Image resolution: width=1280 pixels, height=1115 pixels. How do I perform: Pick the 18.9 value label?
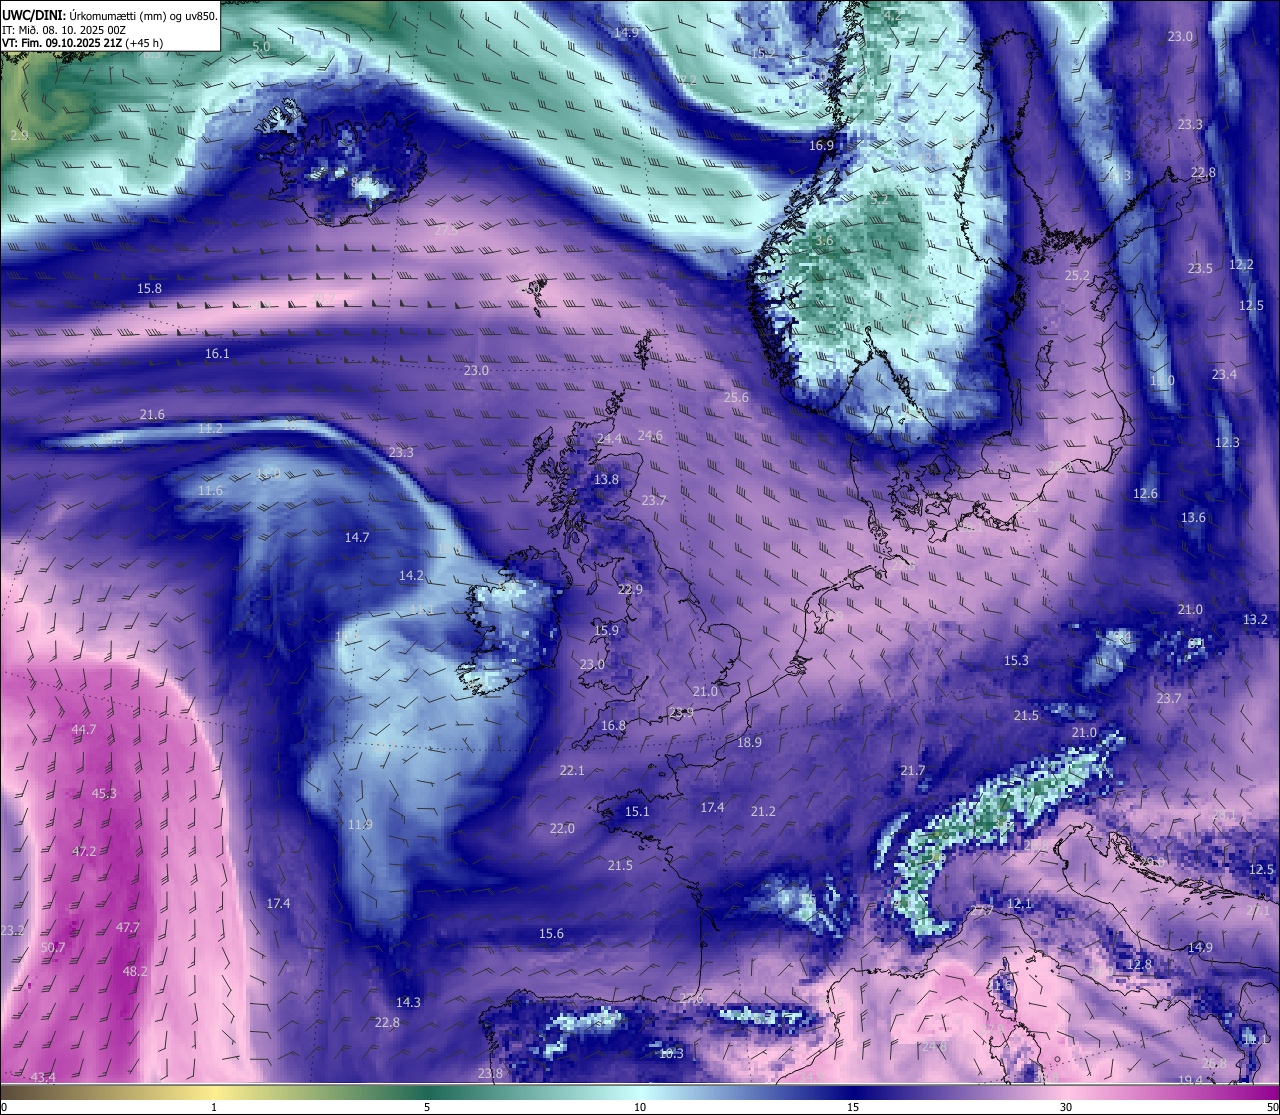point(749,742)
